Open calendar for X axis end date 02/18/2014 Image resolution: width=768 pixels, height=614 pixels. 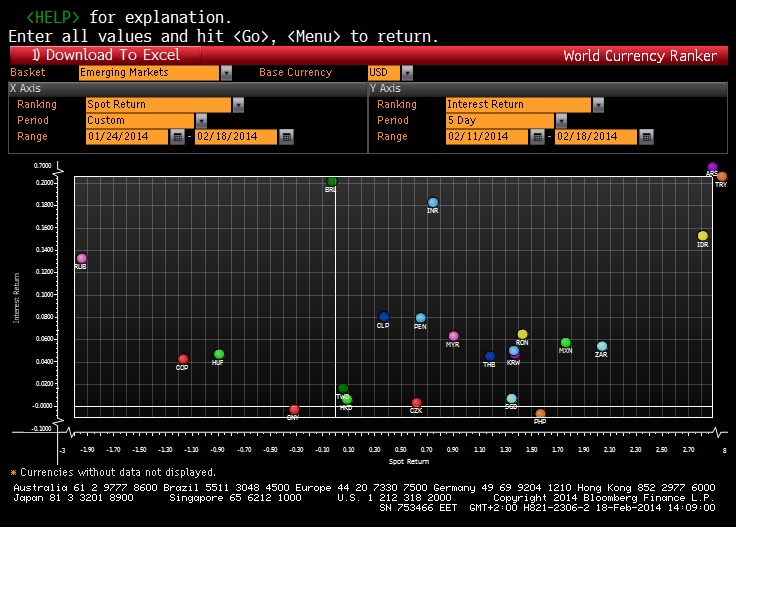[287, 137]
